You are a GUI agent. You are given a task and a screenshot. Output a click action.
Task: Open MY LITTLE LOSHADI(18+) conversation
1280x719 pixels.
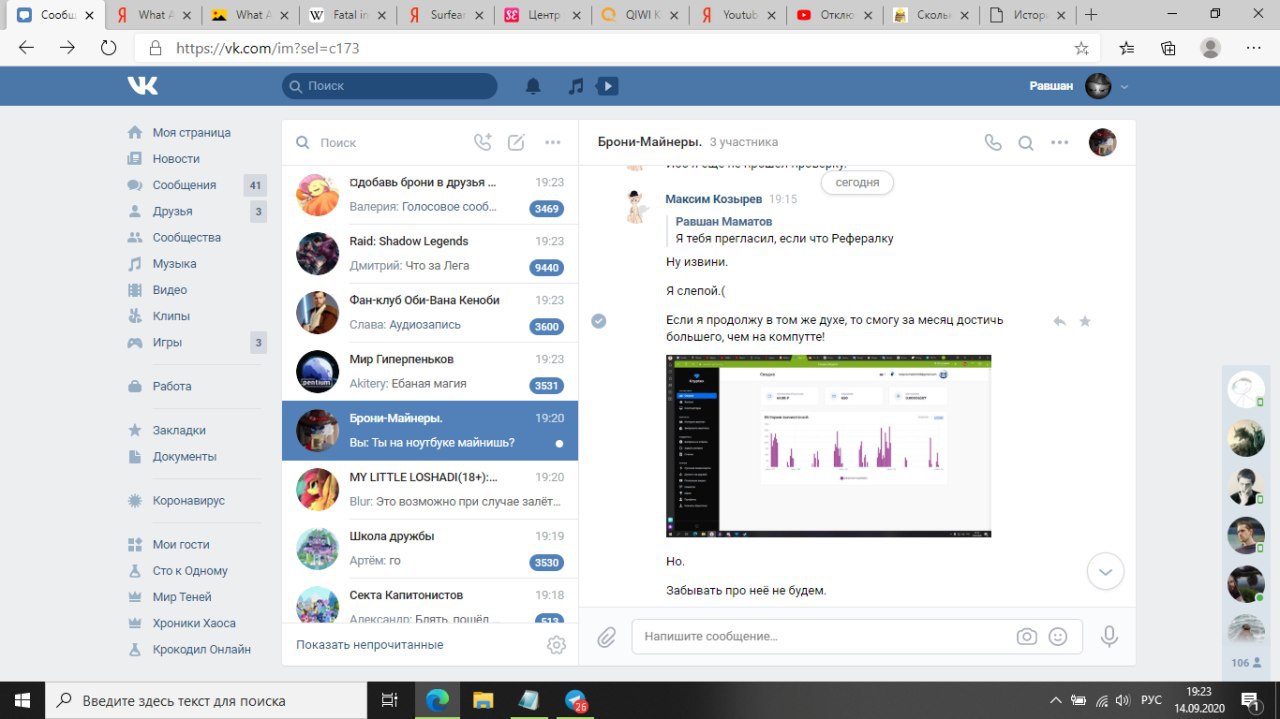pyautogui.click(x=430, y=489)
